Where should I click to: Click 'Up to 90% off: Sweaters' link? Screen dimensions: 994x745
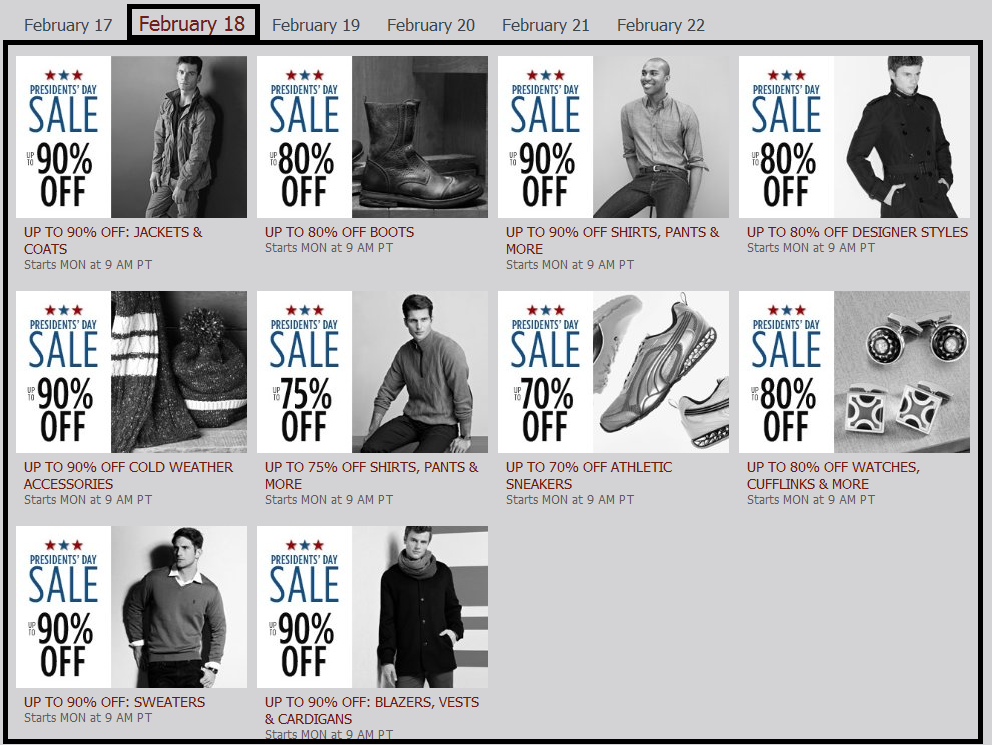click(x=114, y=702)
